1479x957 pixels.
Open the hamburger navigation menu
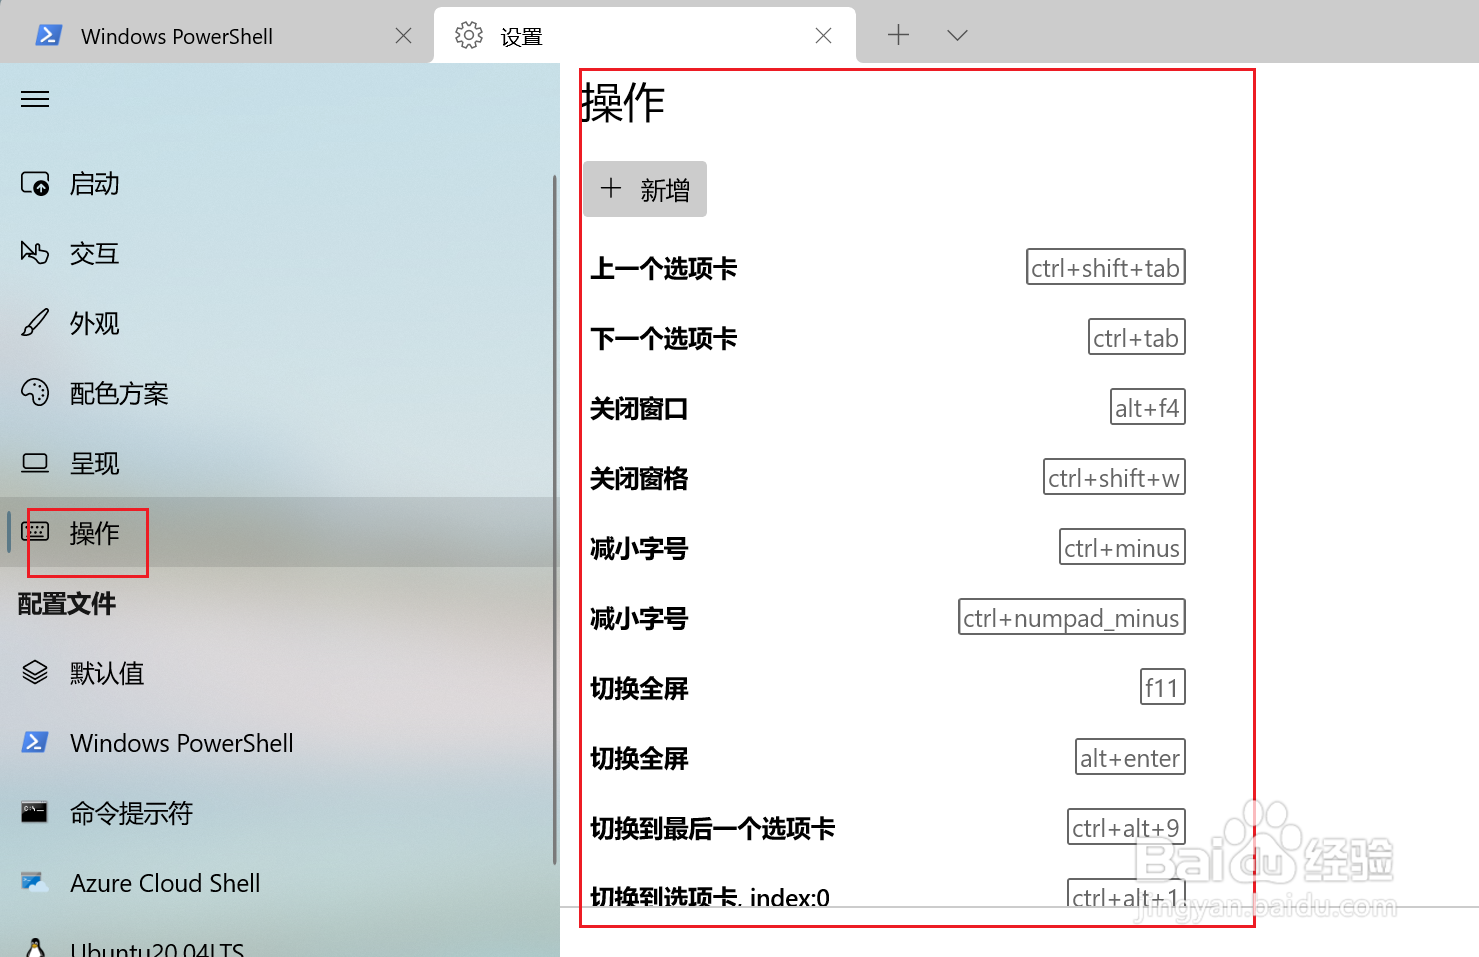[x=34, y=98]
